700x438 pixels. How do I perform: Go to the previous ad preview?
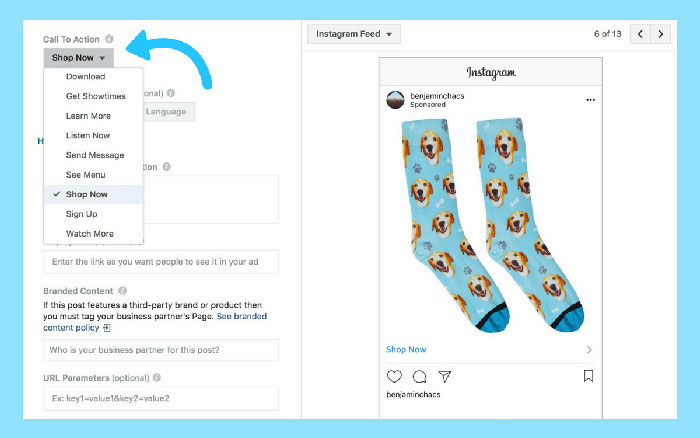pos(637,34)
